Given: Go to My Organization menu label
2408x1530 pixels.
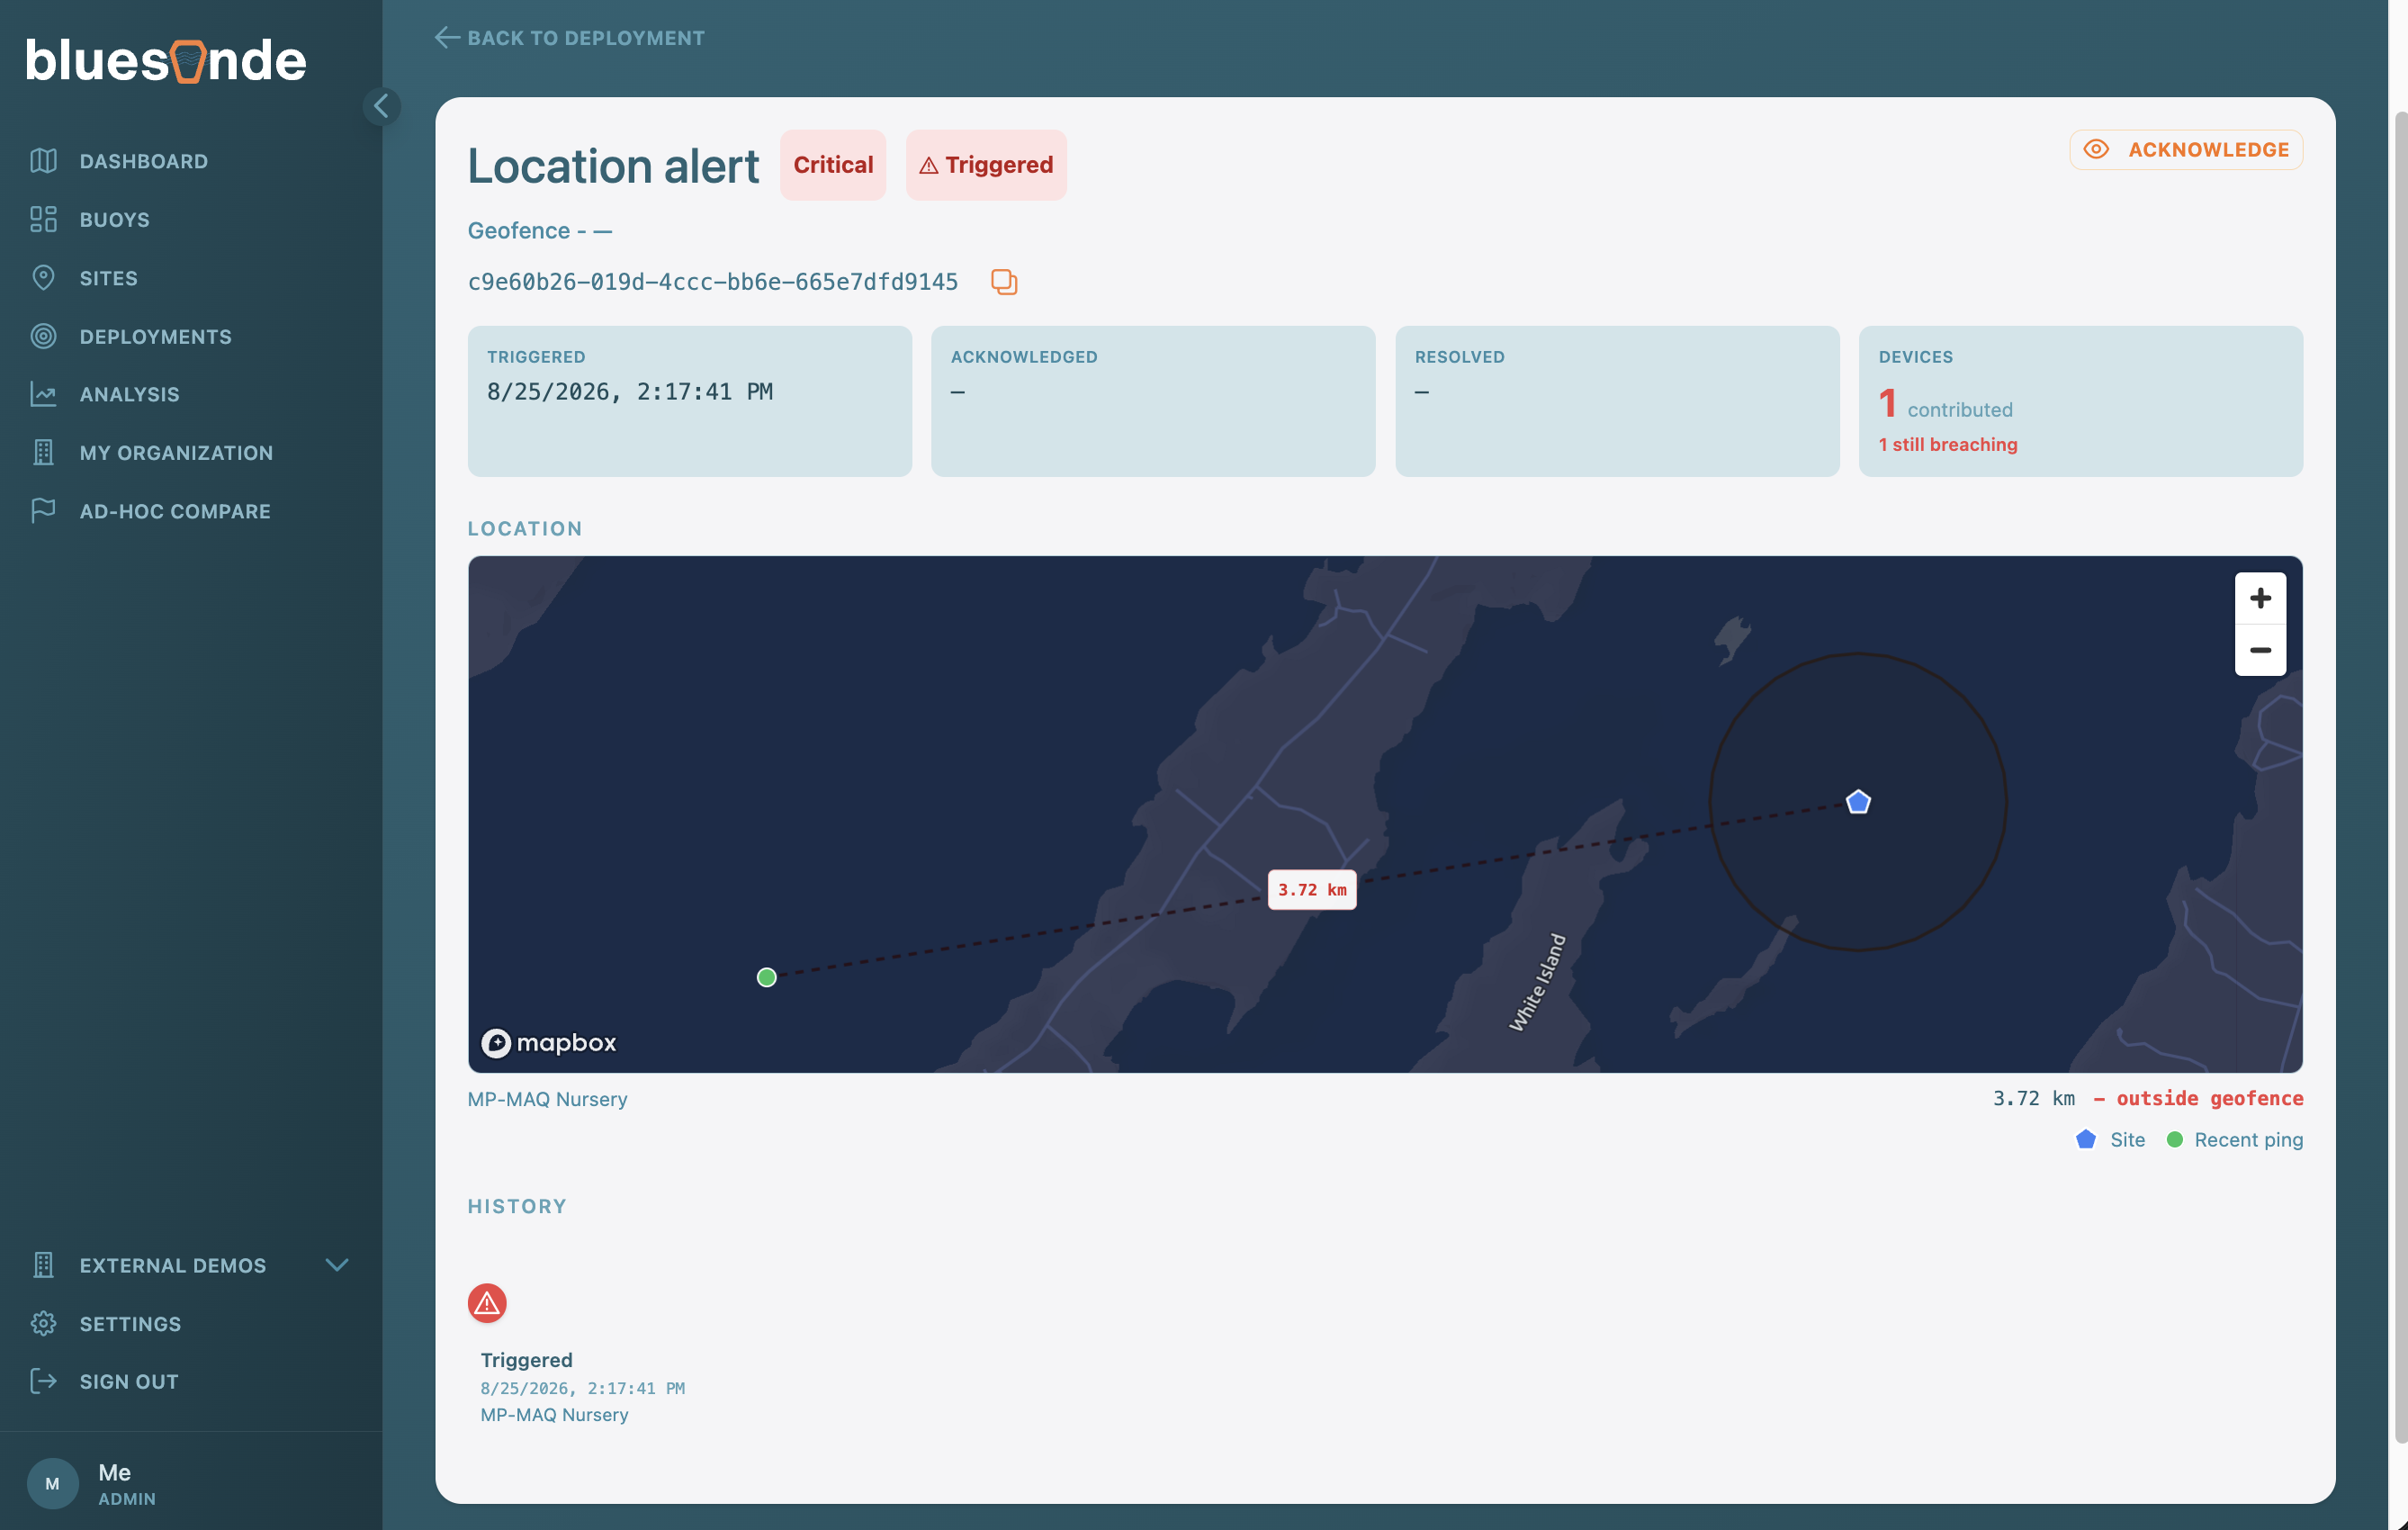Looking at the screenshot, I should 176,452.
